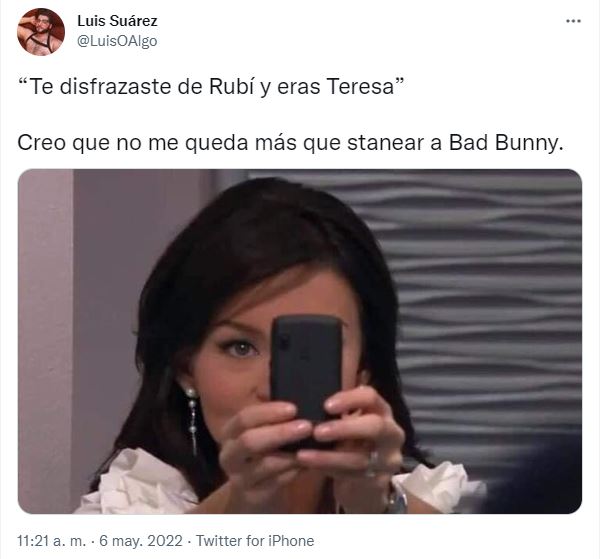Visit the @LuisOAlgo handle profile
This screenshot has width=602, height=559.
tap(117, 41)
